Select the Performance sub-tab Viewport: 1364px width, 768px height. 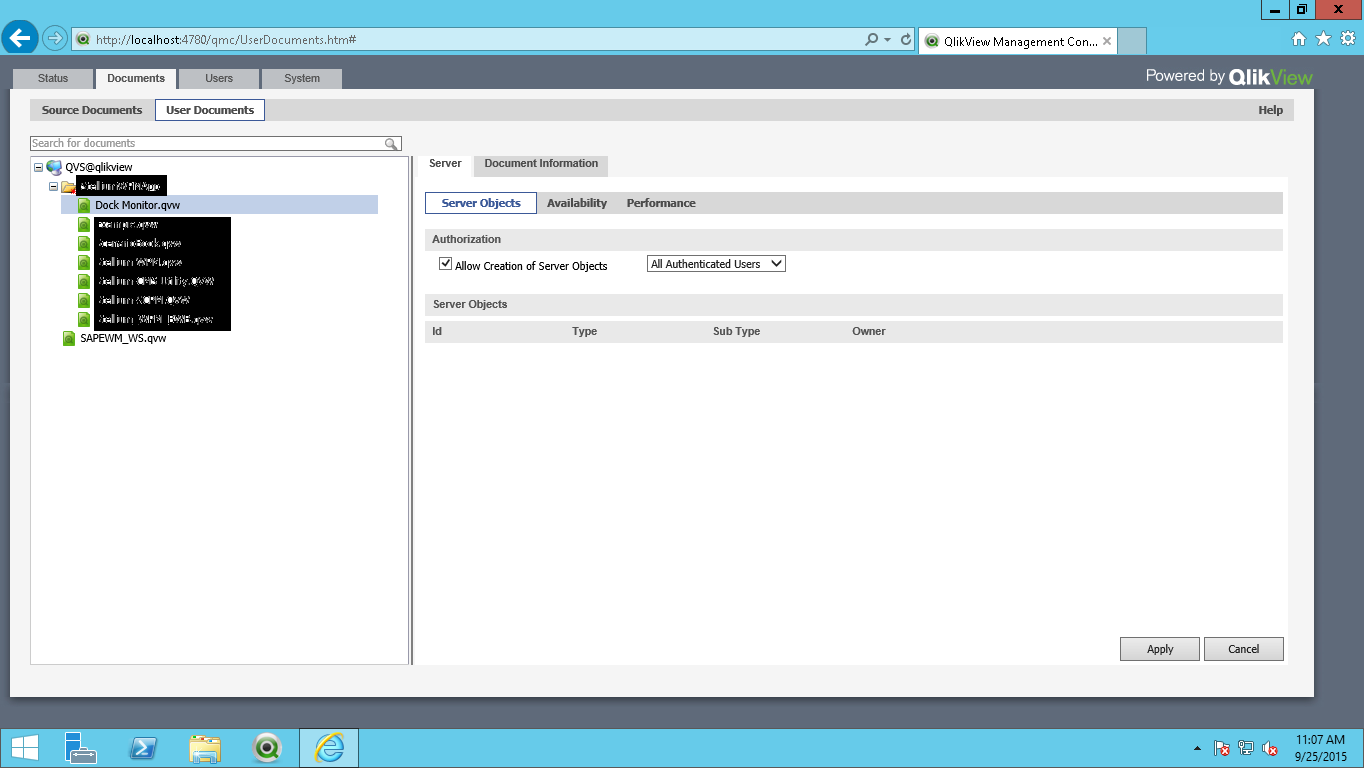pyautogui.click(x=661, y=203)
